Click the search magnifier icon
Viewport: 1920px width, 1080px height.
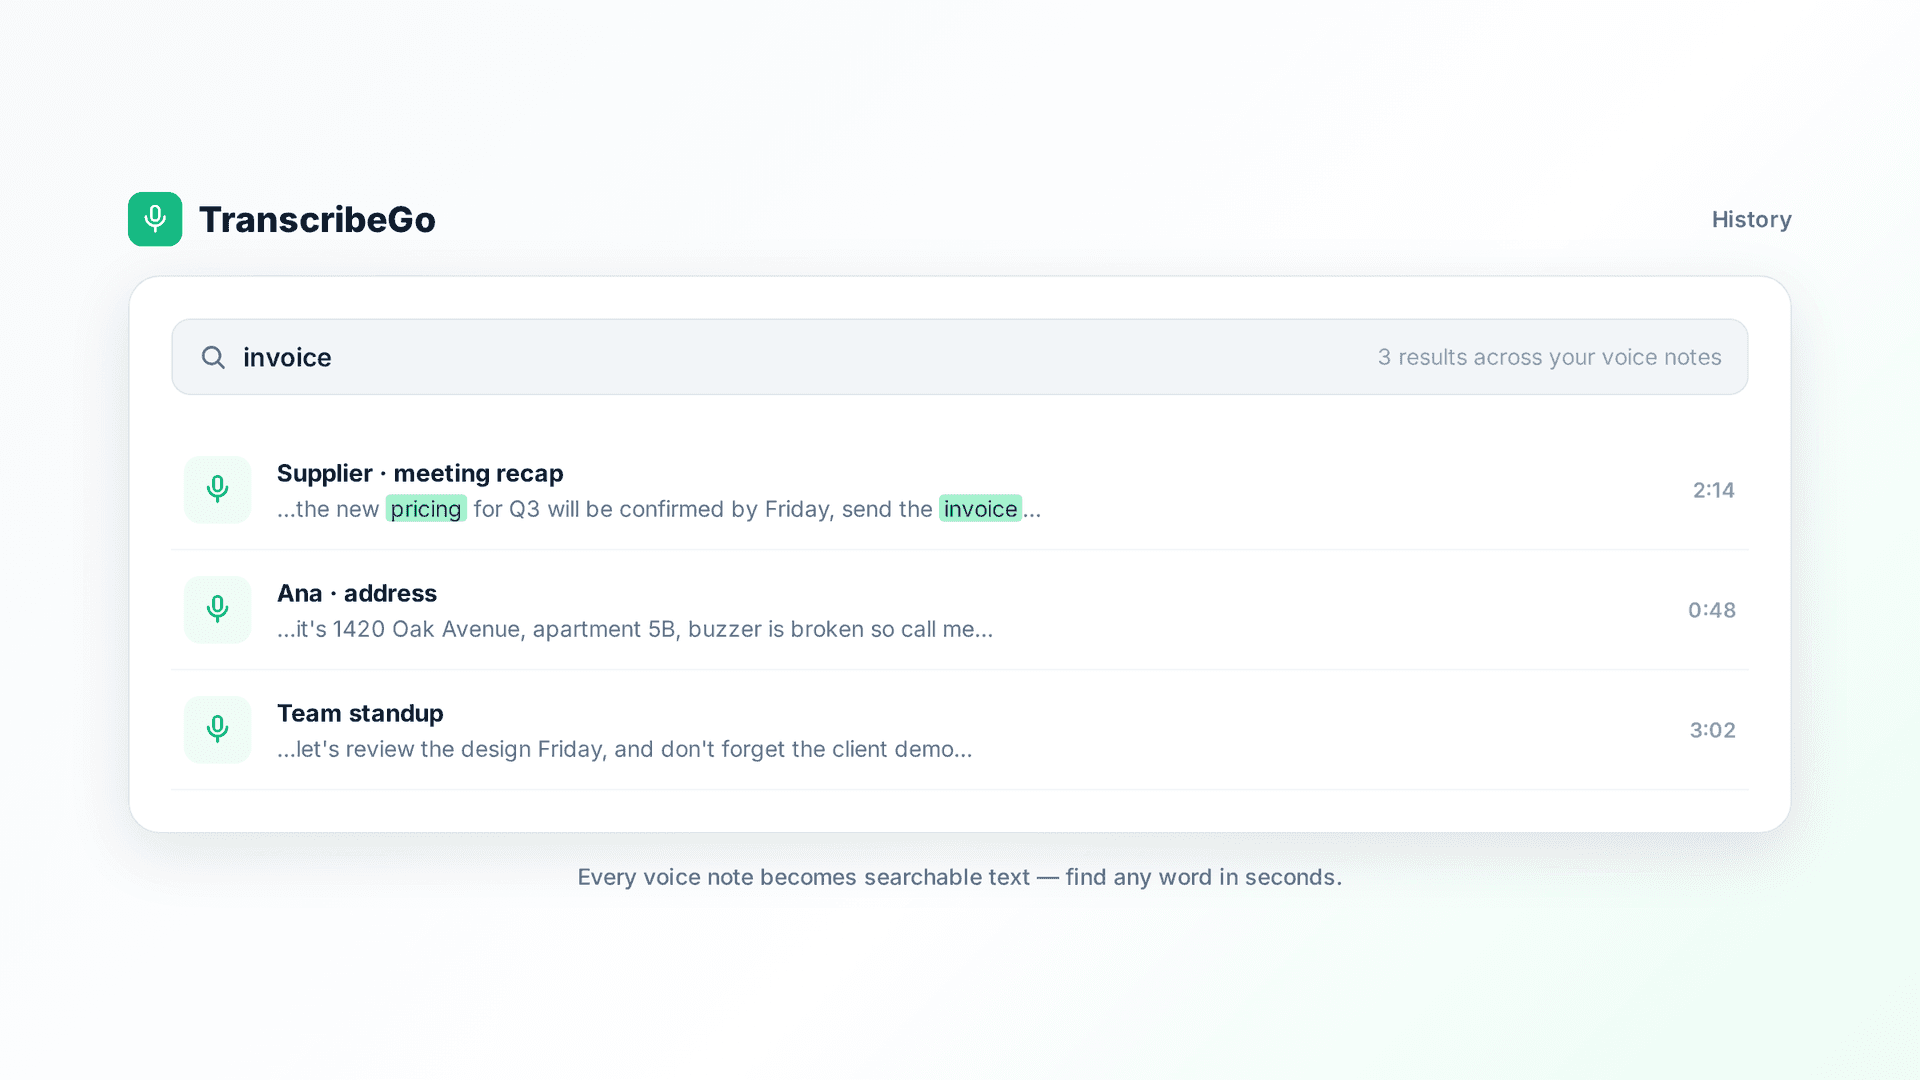(x=213, y=357)
